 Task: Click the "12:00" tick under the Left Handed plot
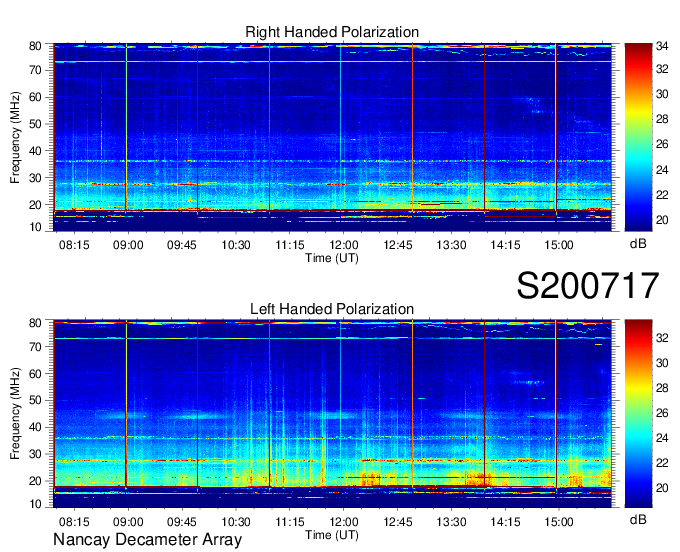[344, 522]
